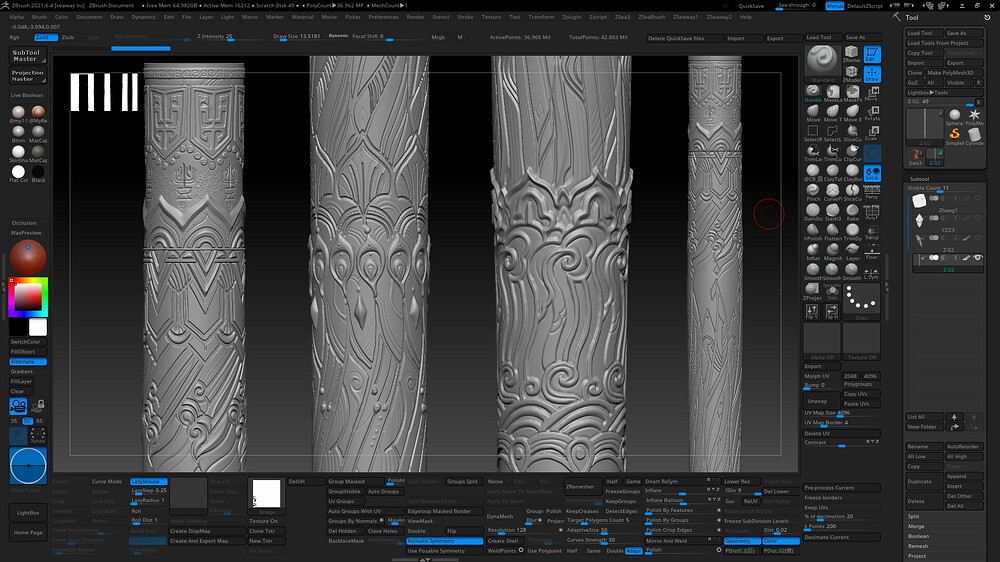The image size is (1000, 562).
Task: Open the Preferences menu
Action: pyautogui.click(x=383, y=17)
